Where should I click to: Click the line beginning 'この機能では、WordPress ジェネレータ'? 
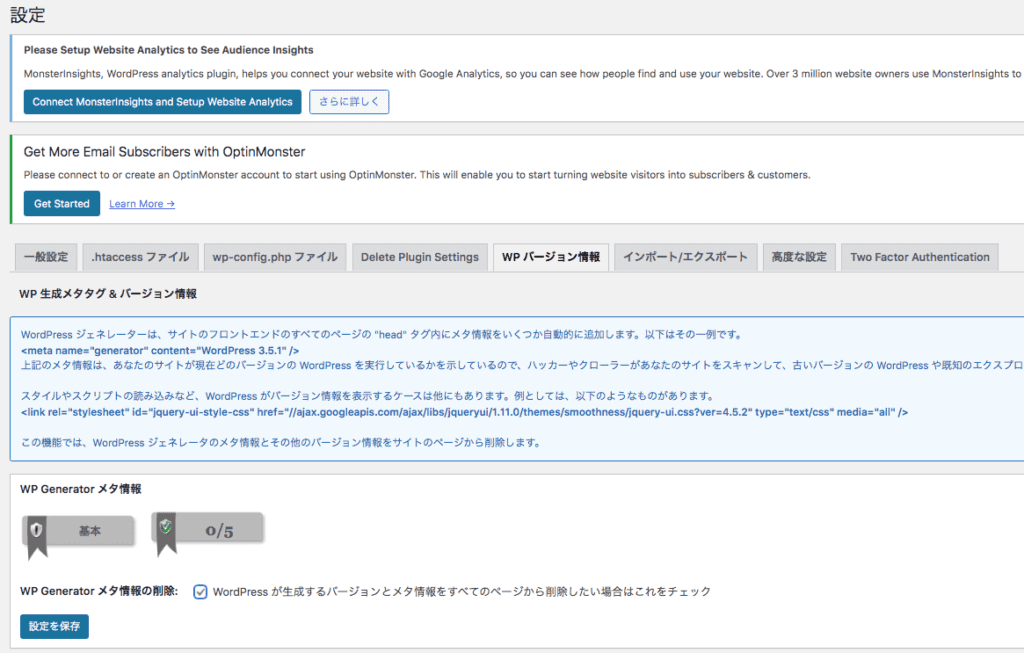(x=281, y=443)
